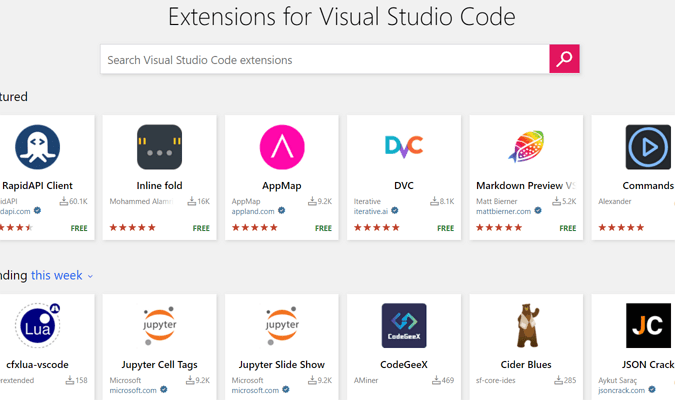Screen dimensions: 675x400
Task: Visit microsoft.com under Jupyter Slide Show
Action: (255, 391)
